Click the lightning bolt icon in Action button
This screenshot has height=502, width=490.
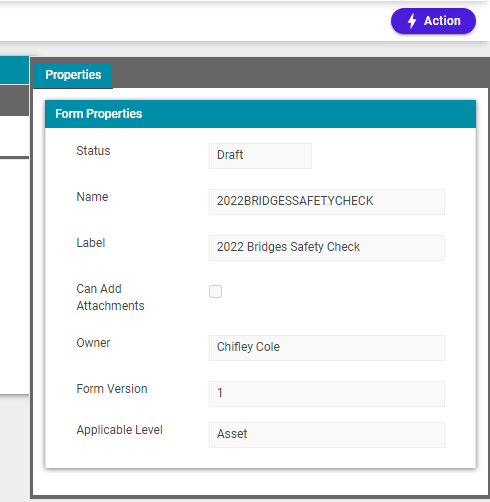click(412, 21)
